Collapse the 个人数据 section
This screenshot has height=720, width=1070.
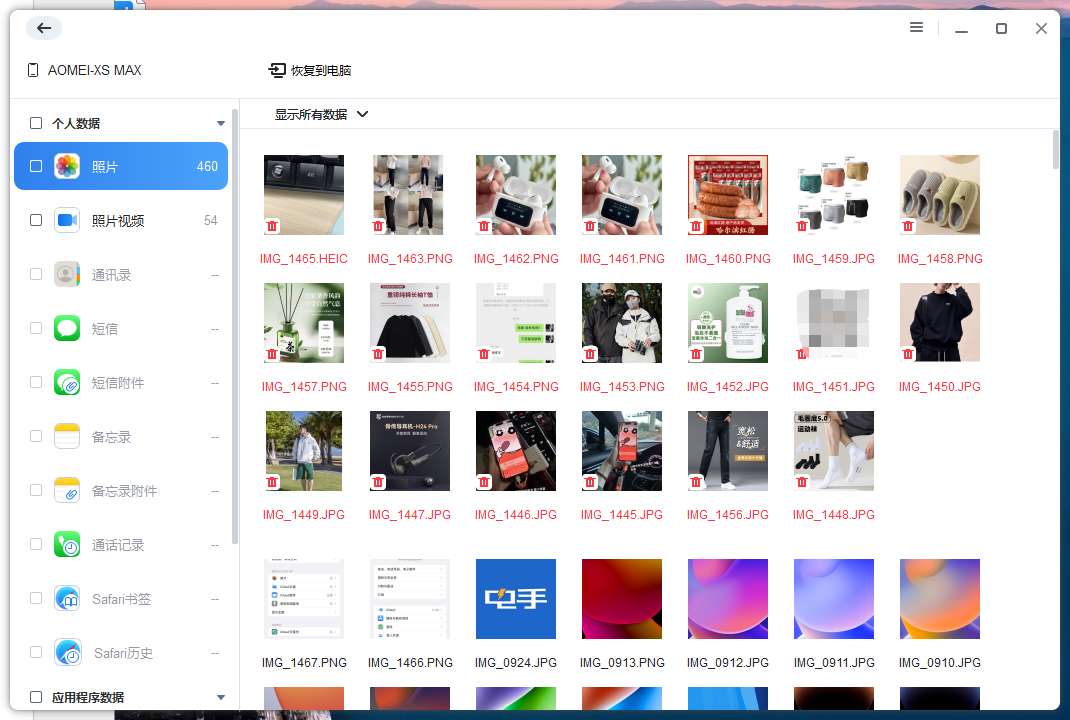pyautogui.click(x=220, y=122)
